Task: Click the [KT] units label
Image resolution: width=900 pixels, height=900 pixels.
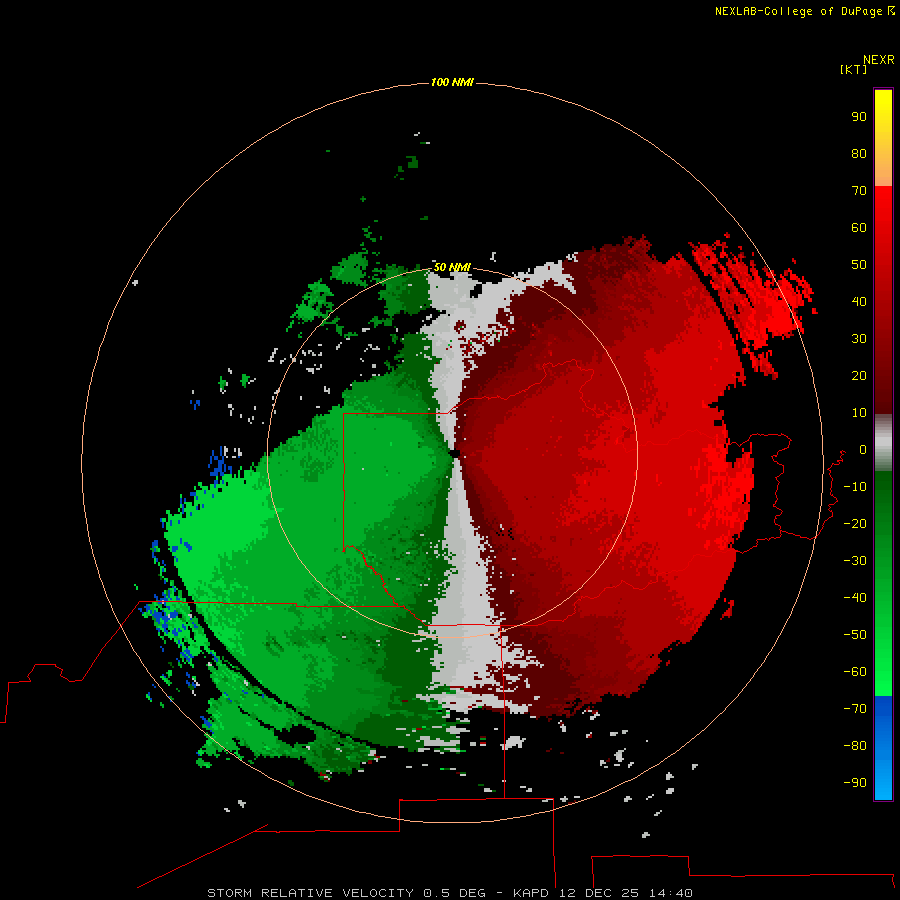Action: coord(853,69)
